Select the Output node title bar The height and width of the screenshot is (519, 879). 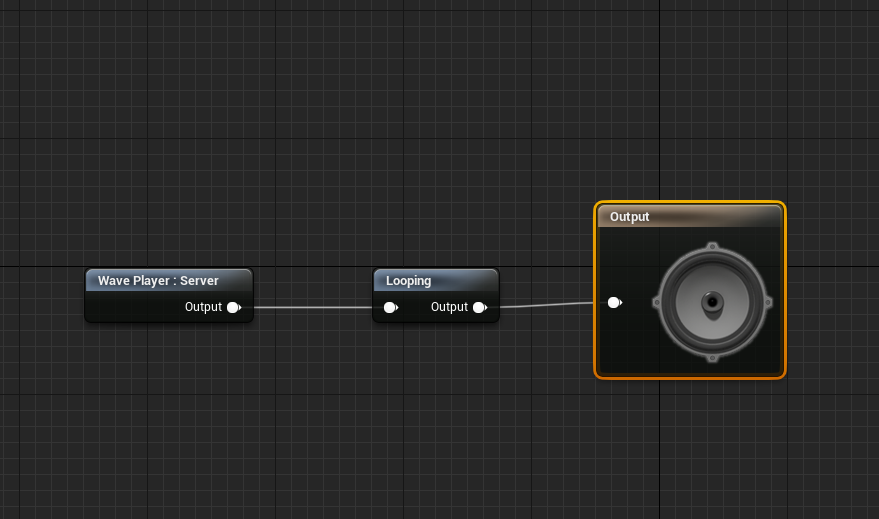pyautogui.click(x=689, y=216)
